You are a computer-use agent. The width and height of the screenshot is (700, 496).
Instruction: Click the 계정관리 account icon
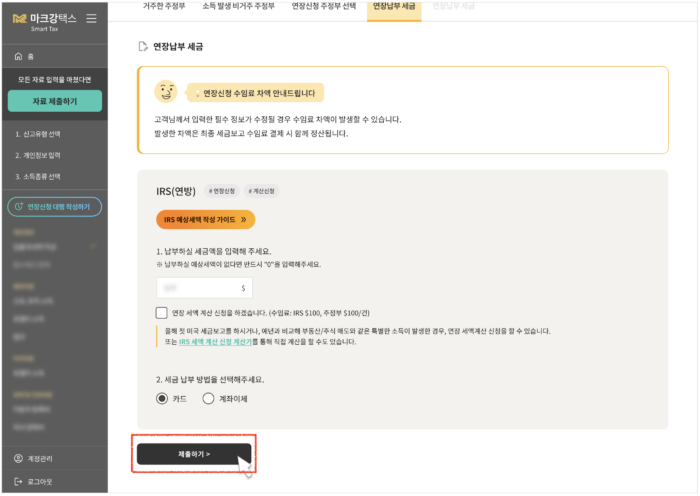(18, 458)
